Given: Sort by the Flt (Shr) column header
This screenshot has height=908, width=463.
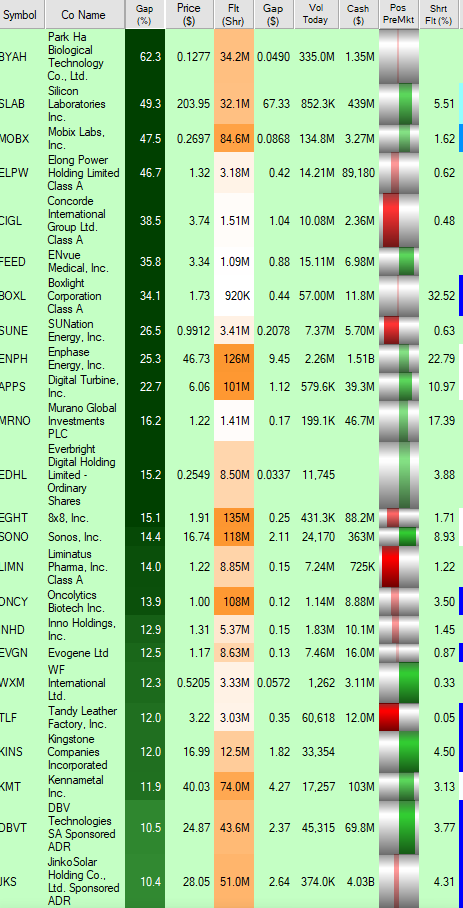Looking at the screenshot, I should point(234,14).
